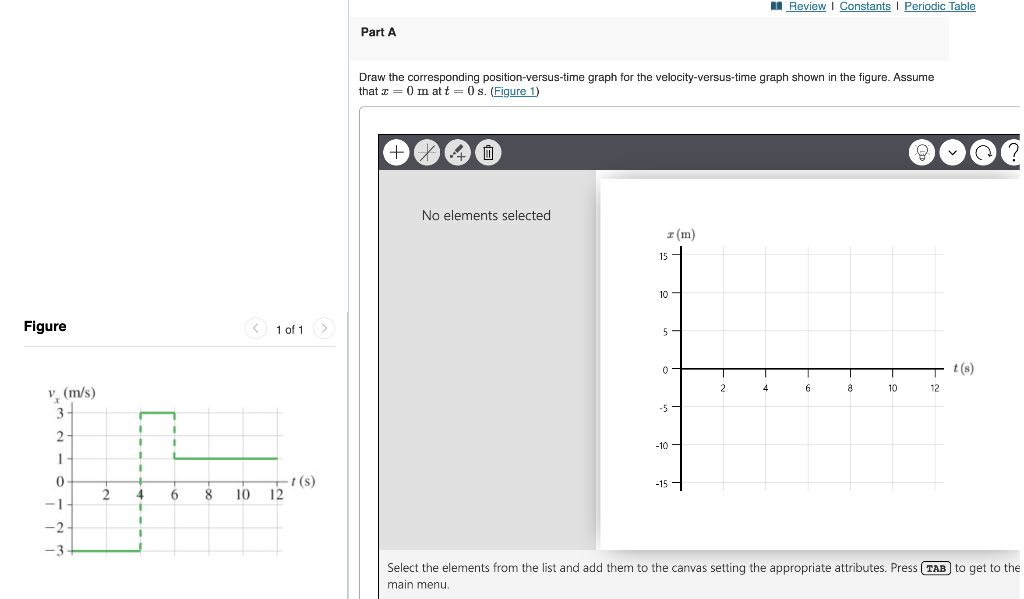Go to next figure arrow
Screen dimensions: 1024x599
coord(324,328)
